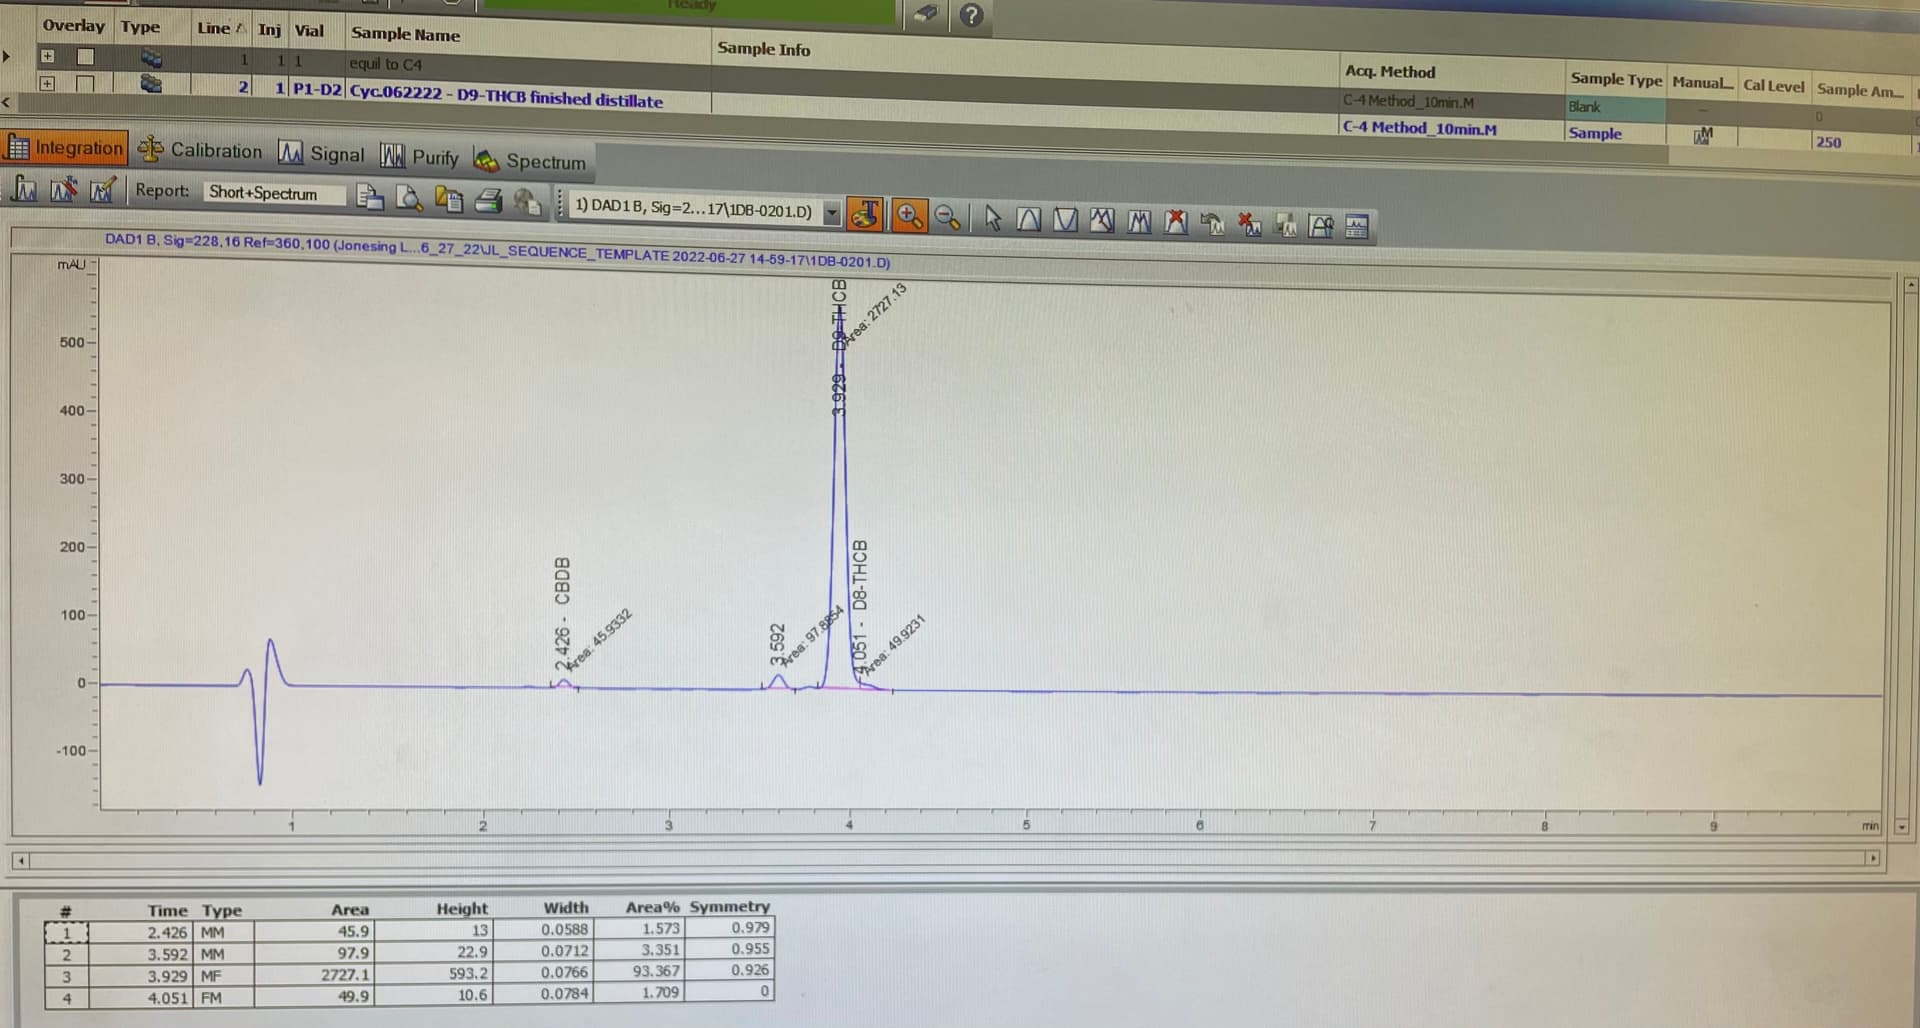Screen dimensions: 1920x1028
Task: Choose the negative peak integration tool
Action: 1066,220
